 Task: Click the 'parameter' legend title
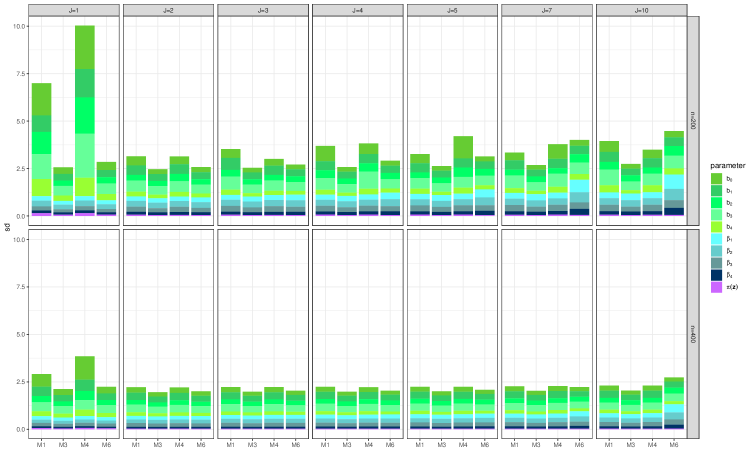pos(728,166)
